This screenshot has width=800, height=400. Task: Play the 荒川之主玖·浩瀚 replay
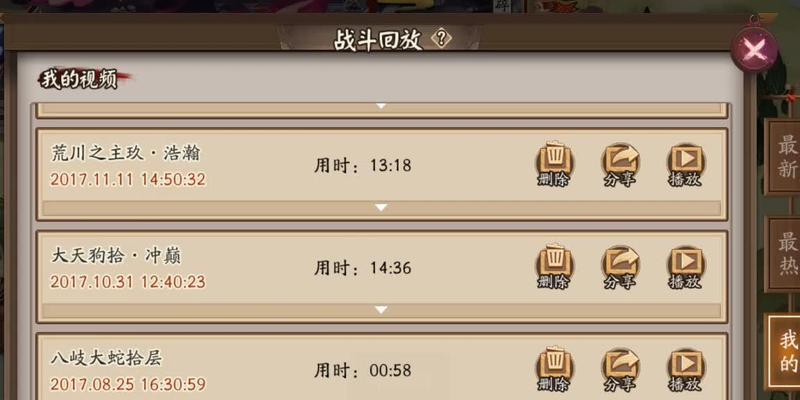pyautogui.click(x=686, y=165)
